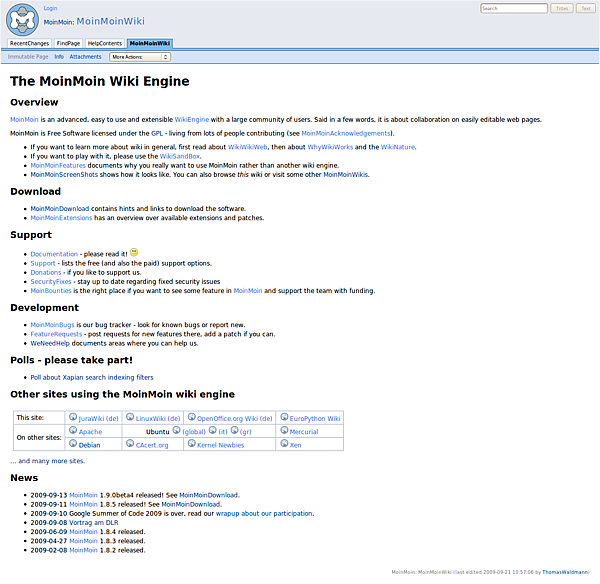Click the MoinMoin logo icon
600x584 pixels.
point(22,19)
